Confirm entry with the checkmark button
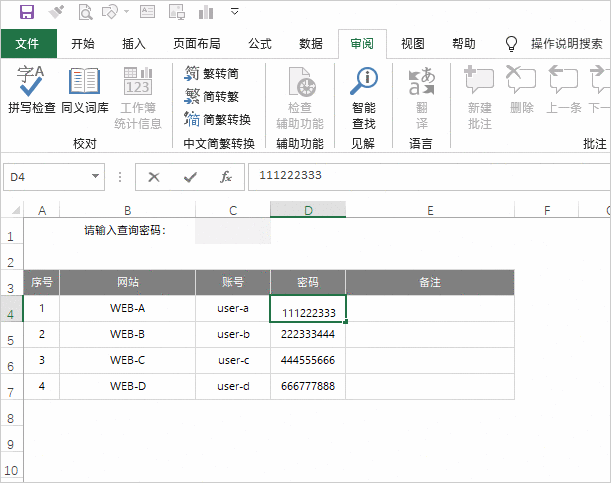 [x=190, y=178]
